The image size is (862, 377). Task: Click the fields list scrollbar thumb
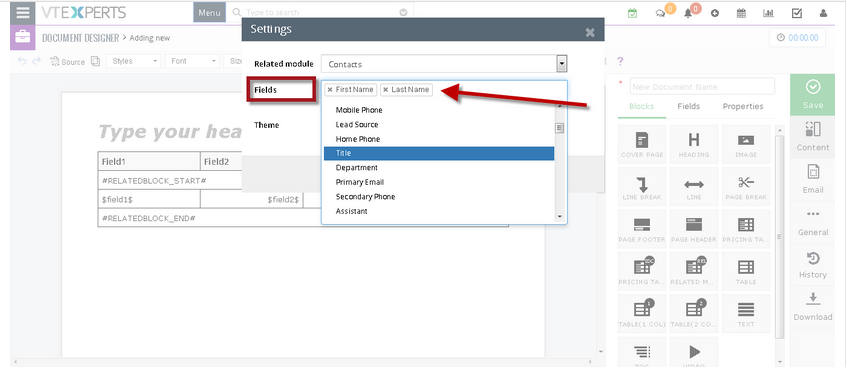point(560,128)
